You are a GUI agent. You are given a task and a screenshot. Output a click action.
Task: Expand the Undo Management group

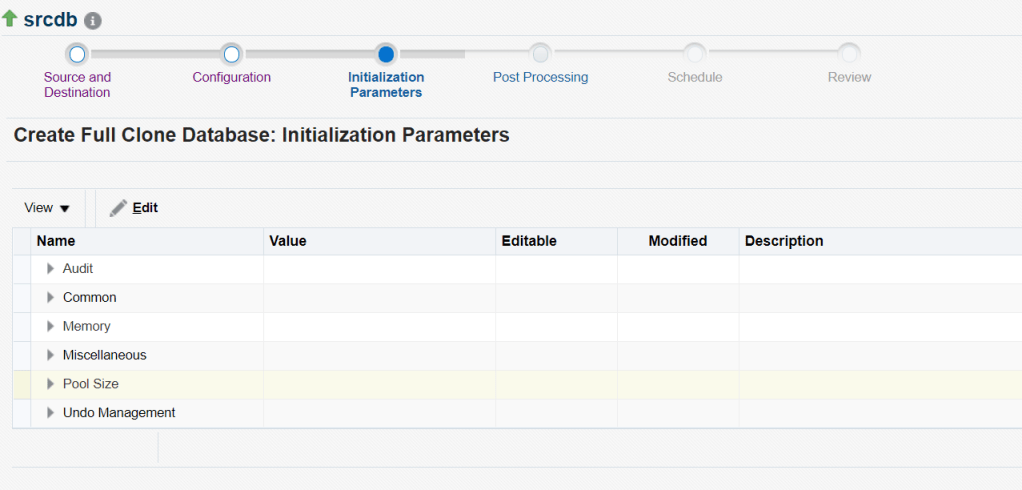51,413
